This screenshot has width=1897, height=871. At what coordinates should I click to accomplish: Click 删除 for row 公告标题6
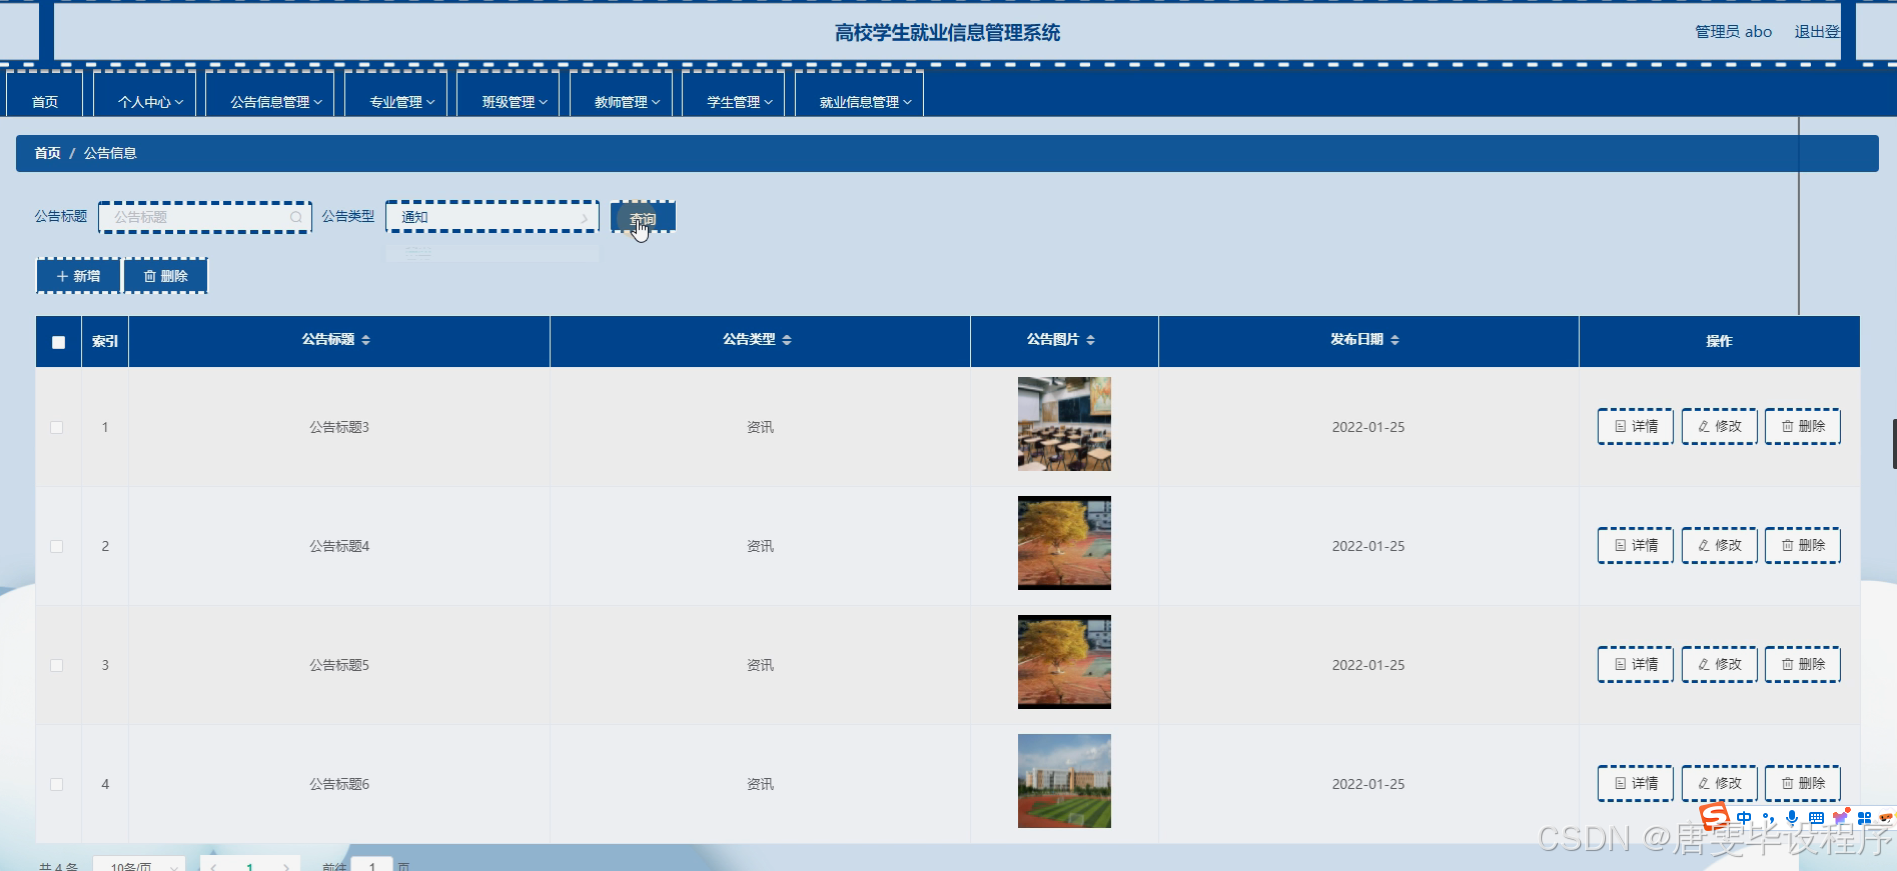click(1803, 783)
